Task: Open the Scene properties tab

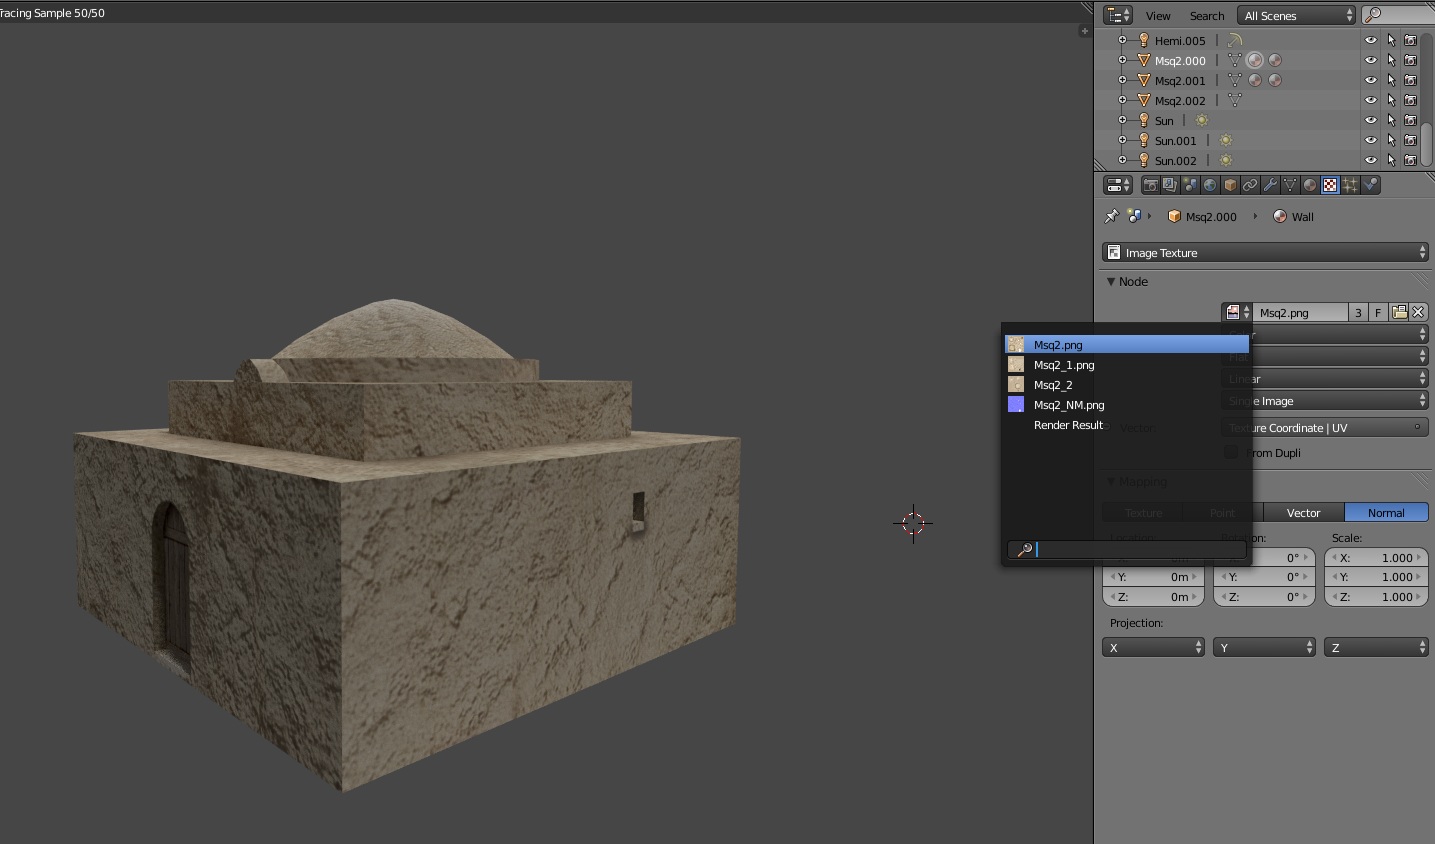Action: (x=1190, y=185)
